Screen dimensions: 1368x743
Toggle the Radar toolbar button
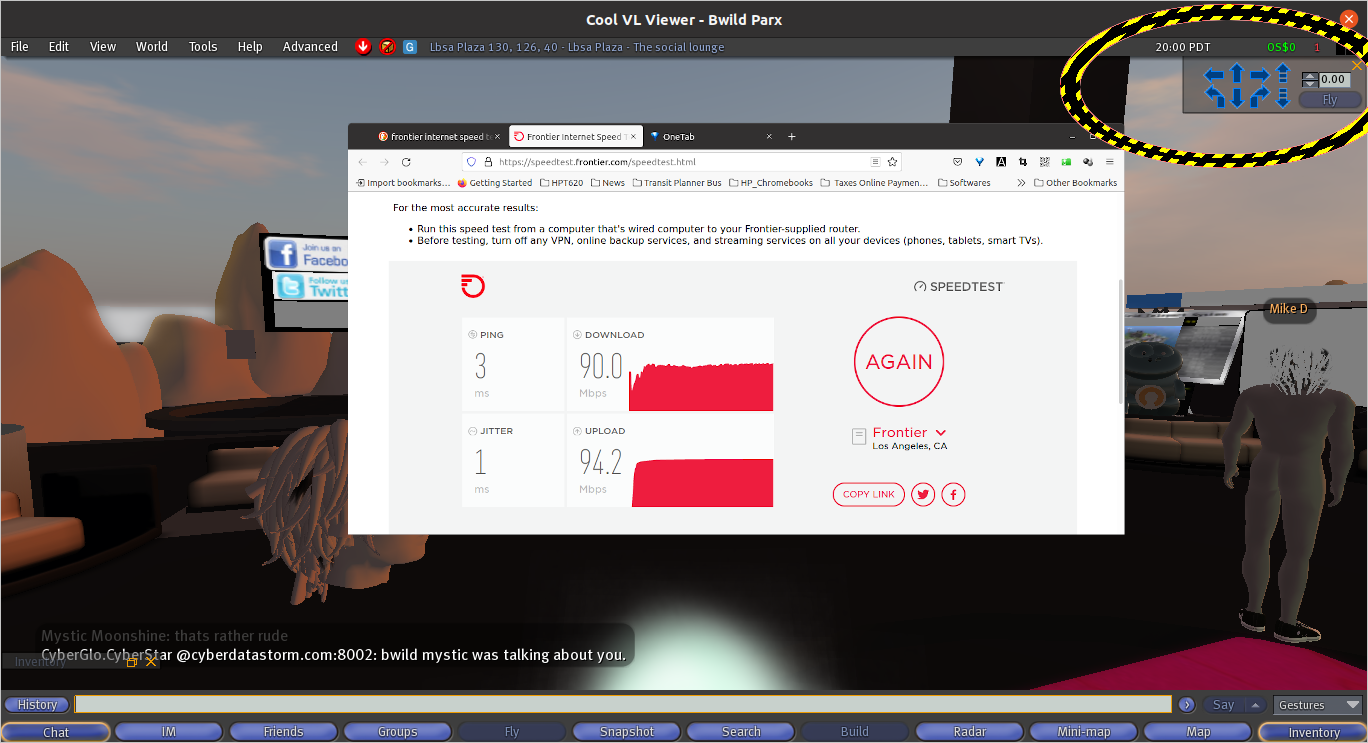[970, 732]
